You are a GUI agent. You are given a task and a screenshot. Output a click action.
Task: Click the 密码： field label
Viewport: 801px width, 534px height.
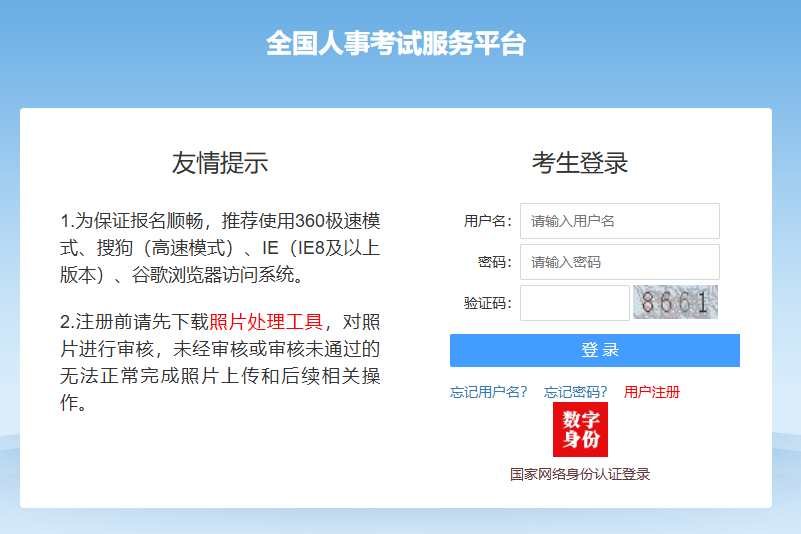click(x=495, y=262)
